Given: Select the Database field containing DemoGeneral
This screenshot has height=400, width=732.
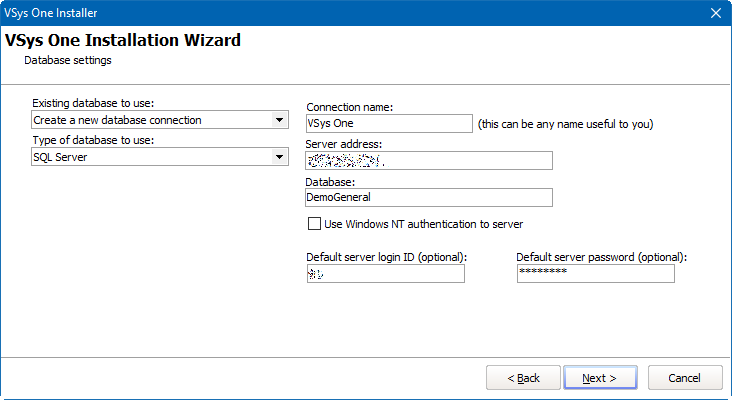Looking at the screenshot, I should point(429,197).
